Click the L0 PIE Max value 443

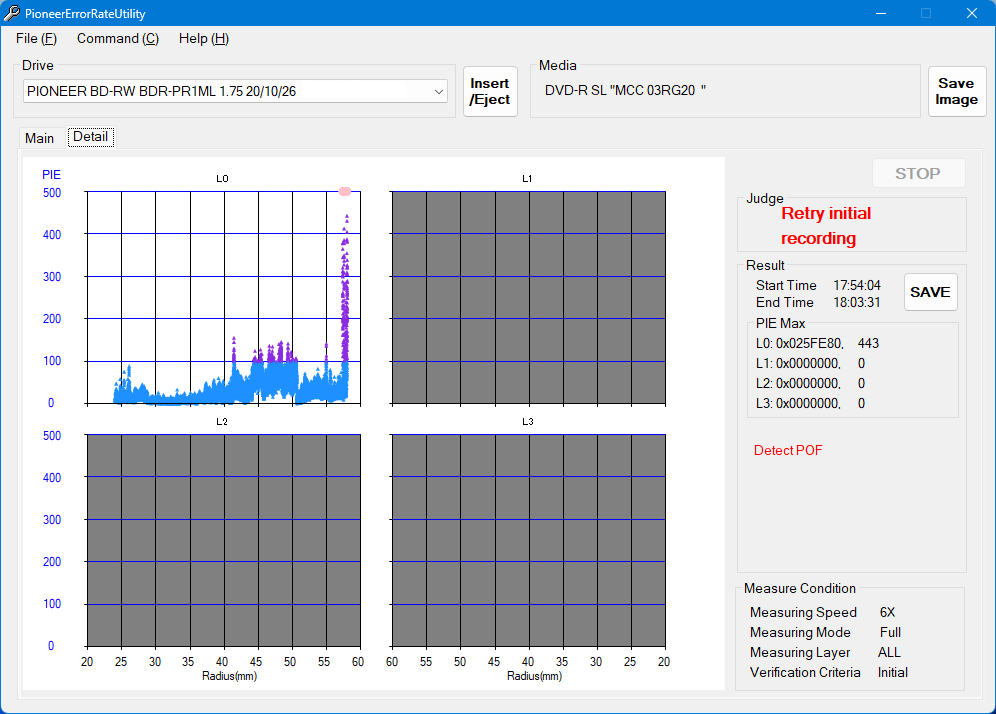click(x=868, y=344)
